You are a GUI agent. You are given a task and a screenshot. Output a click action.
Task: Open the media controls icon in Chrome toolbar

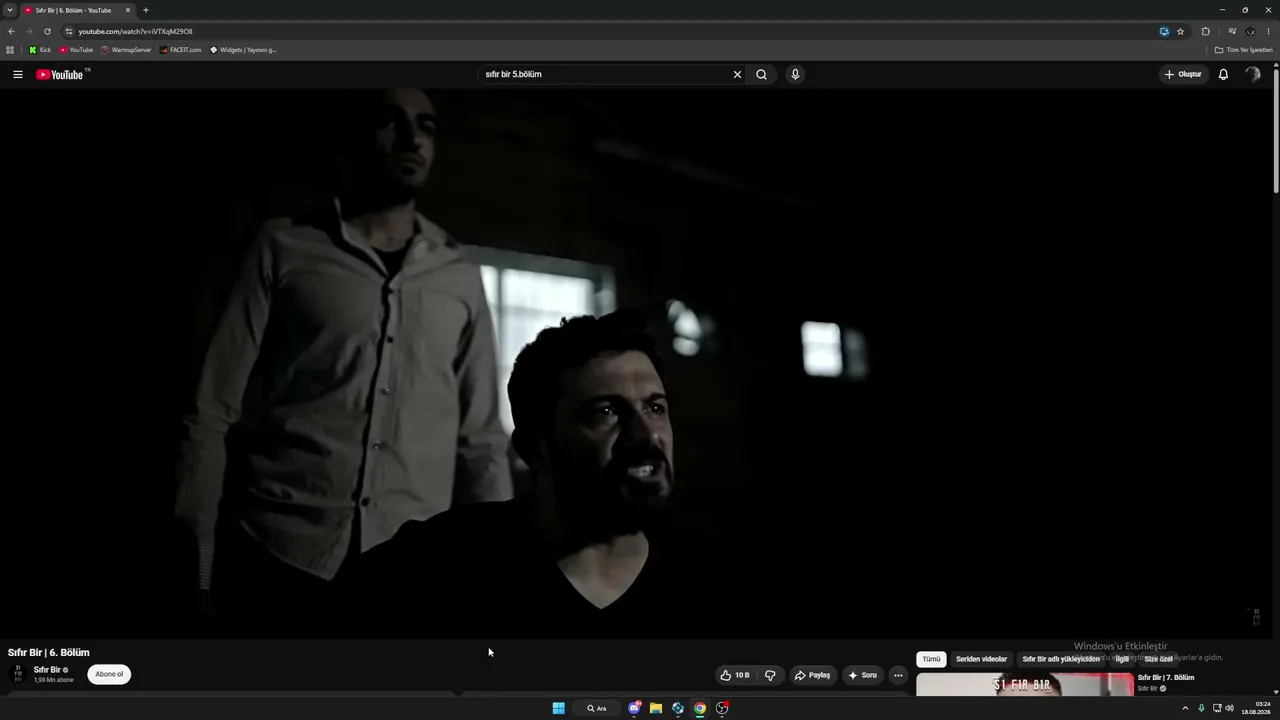tap(1232, 31)
